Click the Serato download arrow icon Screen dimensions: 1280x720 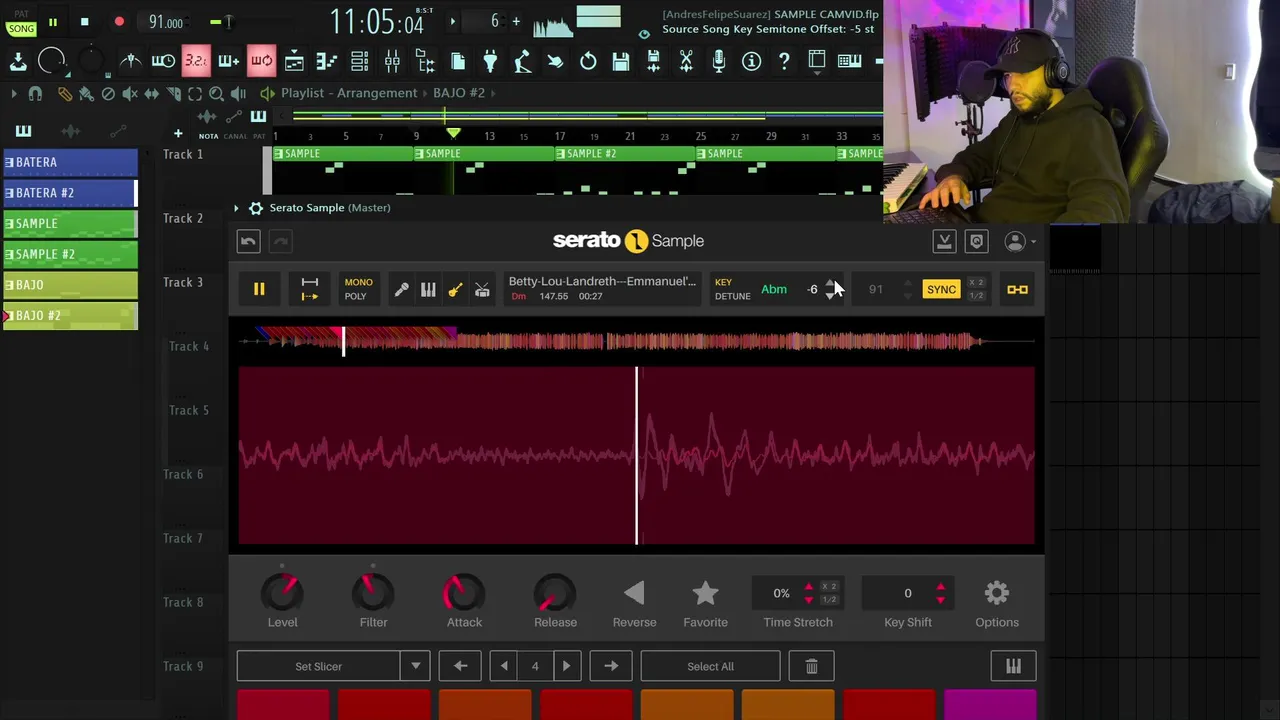coord(944,241)
